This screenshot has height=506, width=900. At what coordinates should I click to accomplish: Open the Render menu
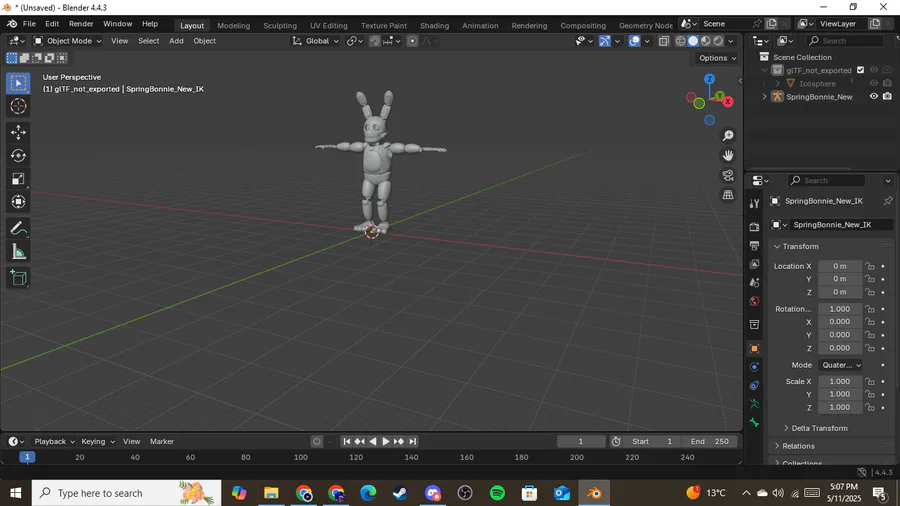(x=81, y=24)
